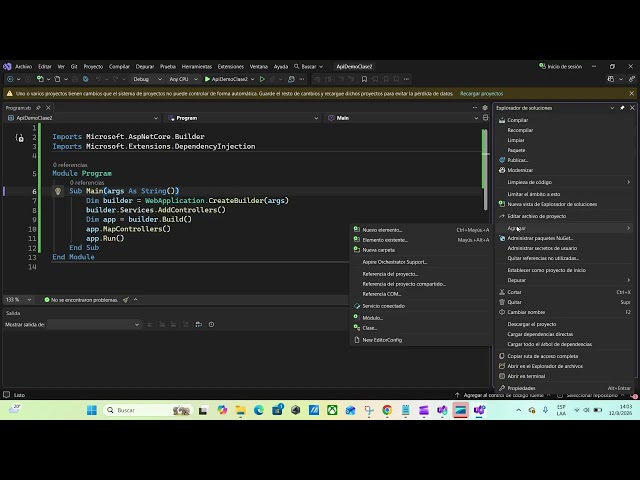Click the lightbulb quick actions icon on line 6
Image resolution: width=640 pixels, height=480 pixels.
click(x=58, y=191)
